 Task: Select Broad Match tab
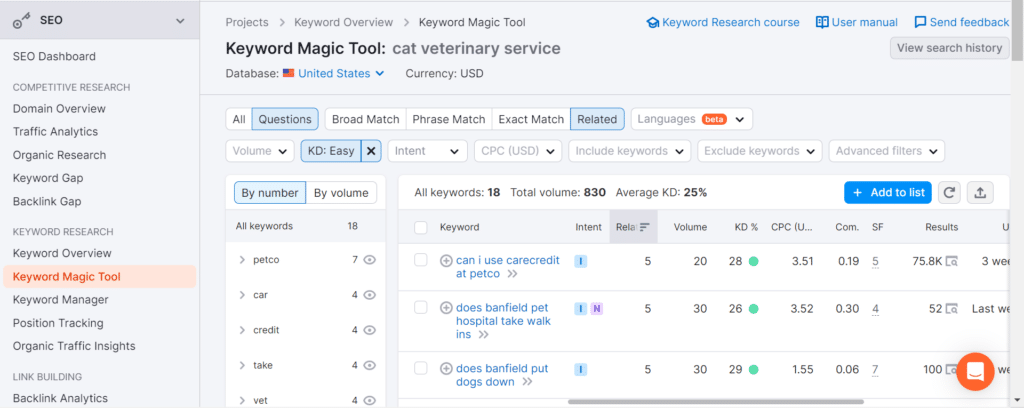366,119
